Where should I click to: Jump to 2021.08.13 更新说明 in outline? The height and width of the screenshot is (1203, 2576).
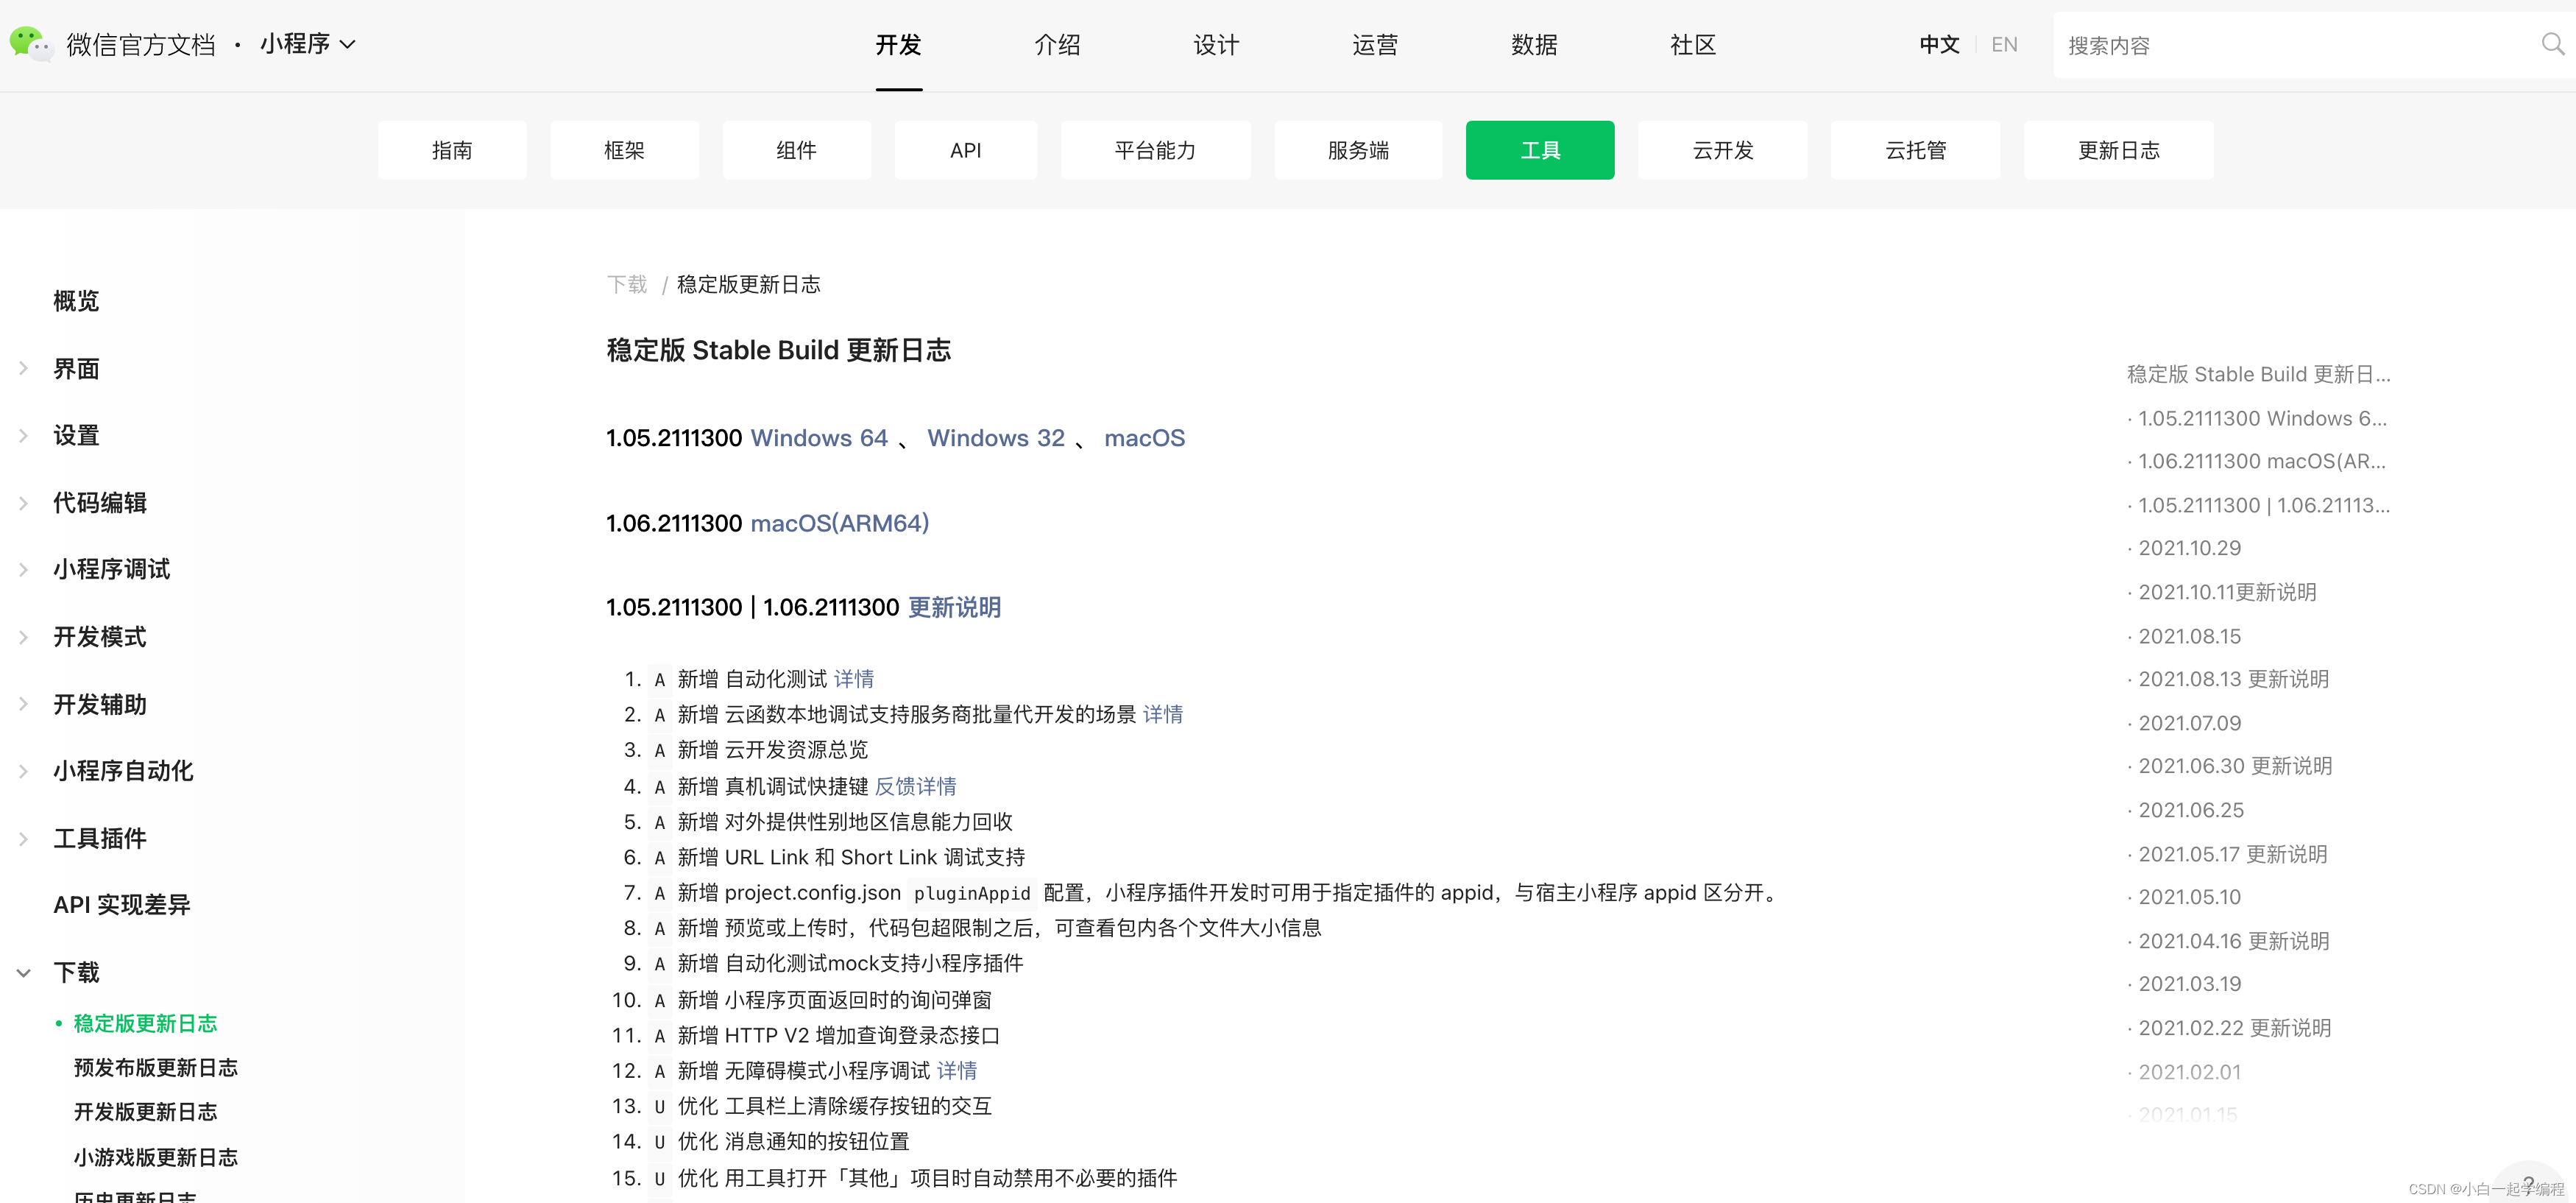pyautogui.click(x=2234, y=679)
